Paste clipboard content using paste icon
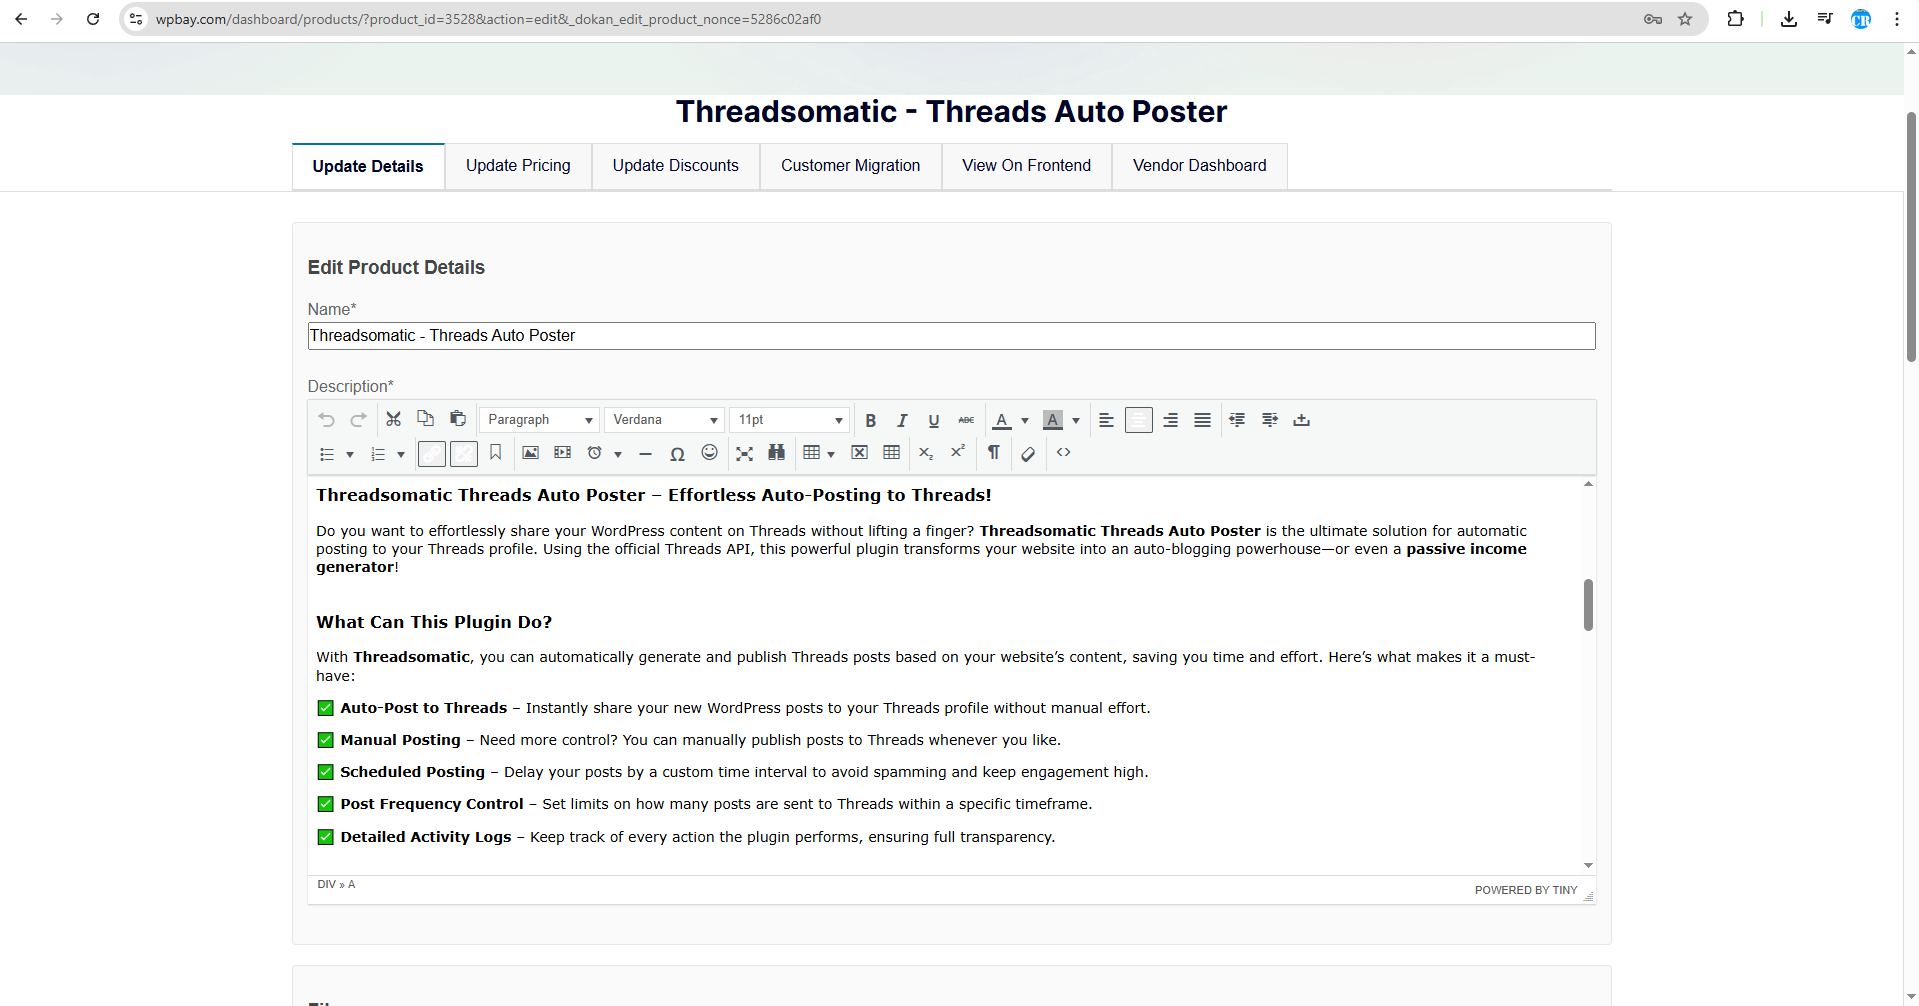 [x=458, y=420]
